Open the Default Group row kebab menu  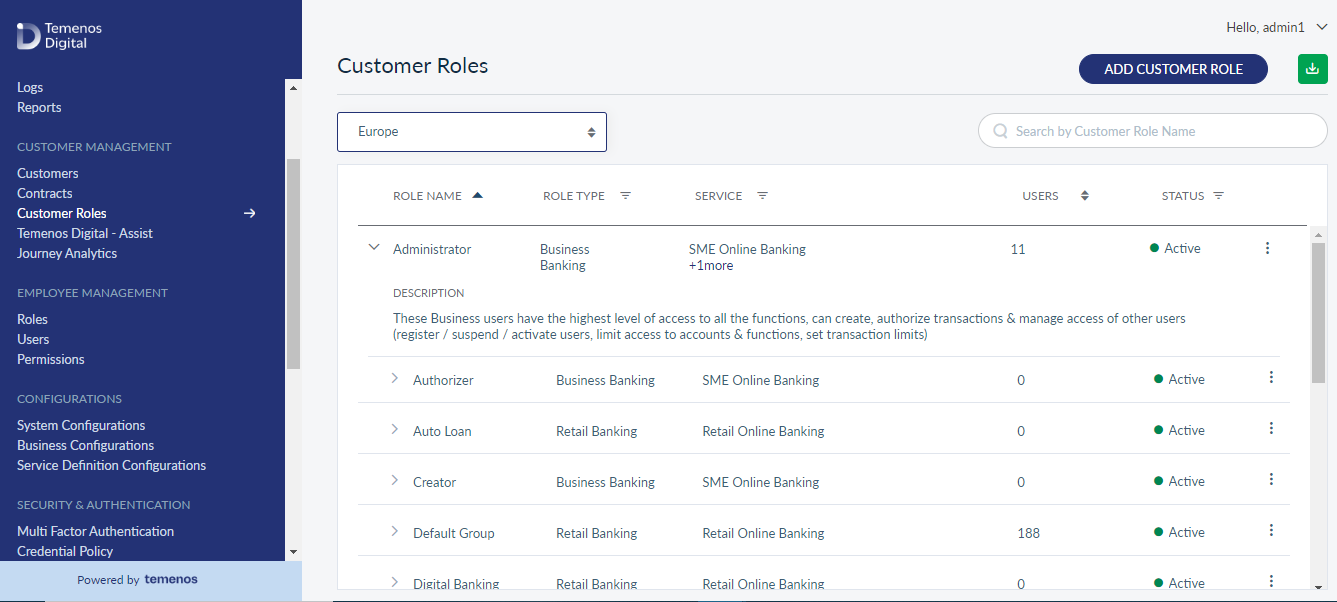click(1271, 530)
